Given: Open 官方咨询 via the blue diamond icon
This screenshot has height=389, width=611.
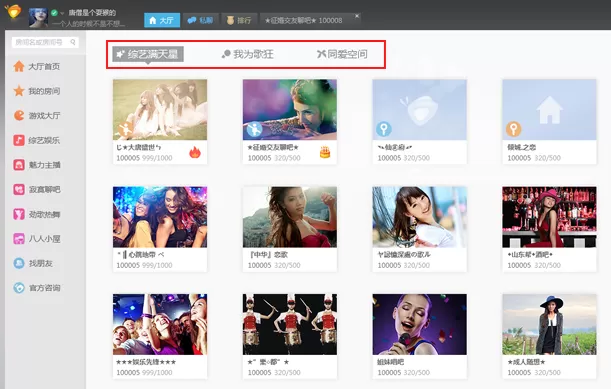Looking at the screenshot, I should point(19,288).
